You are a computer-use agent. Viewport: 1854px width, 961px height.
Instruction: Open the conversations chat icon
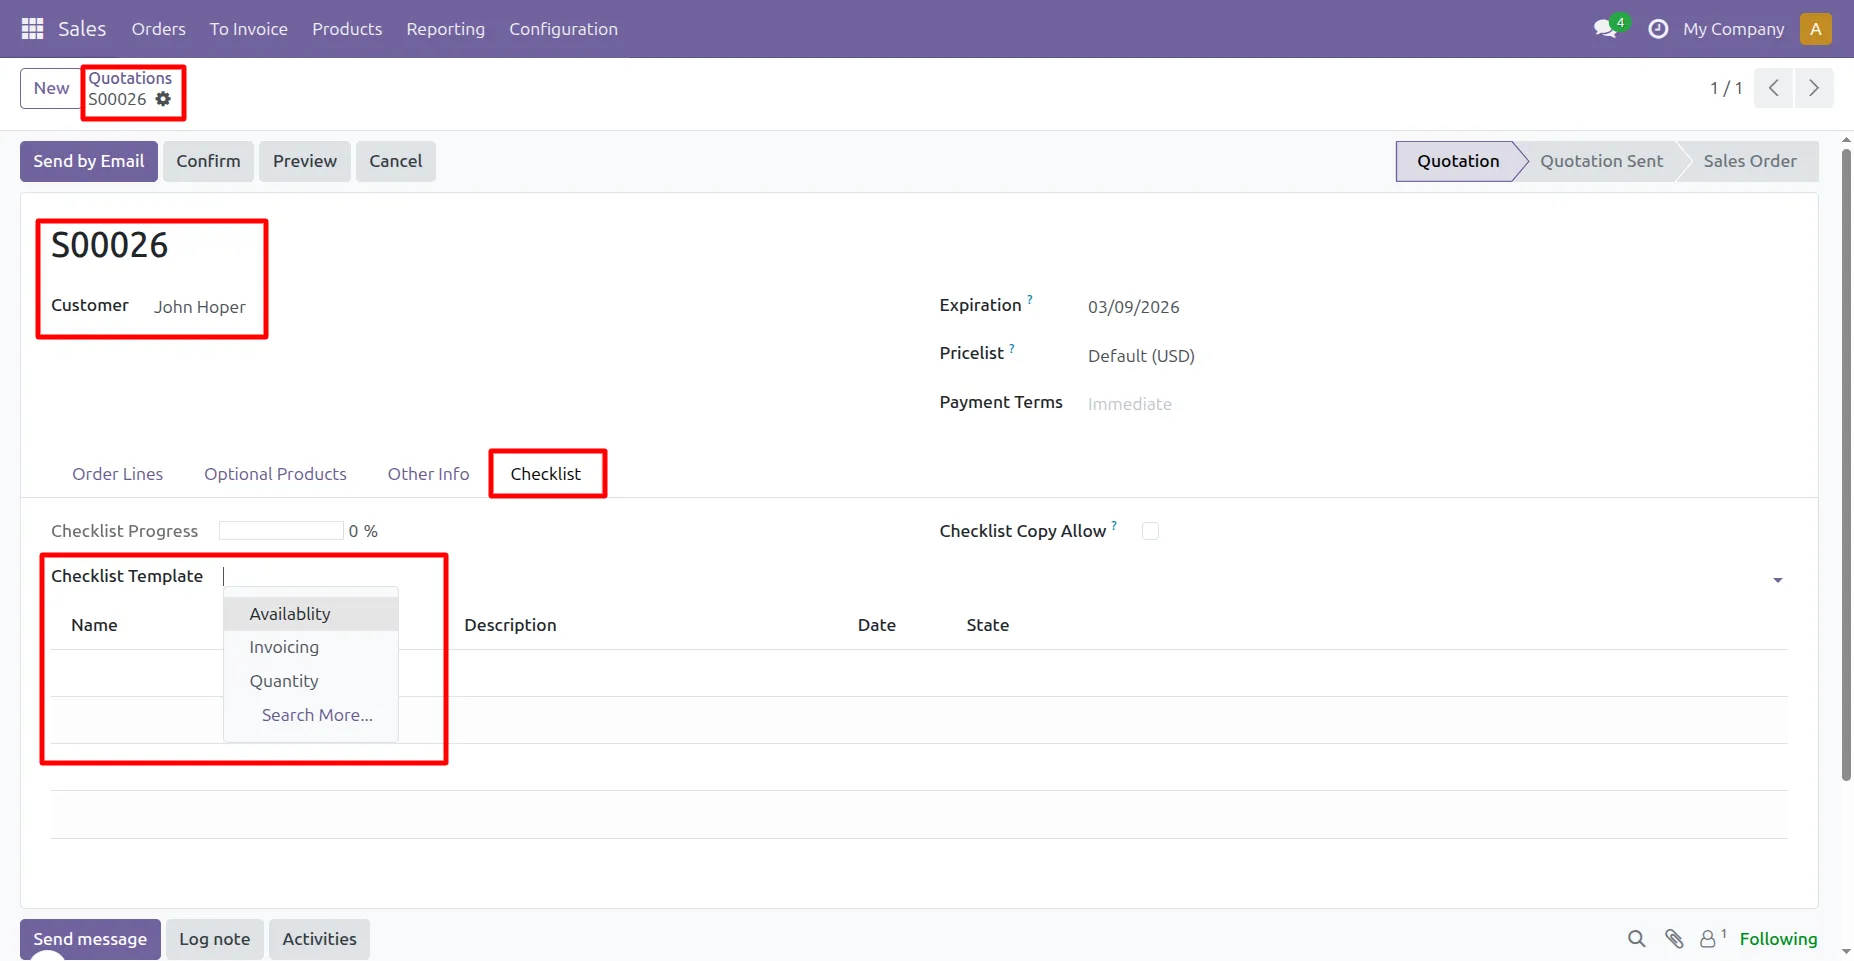click(1605, 29)
